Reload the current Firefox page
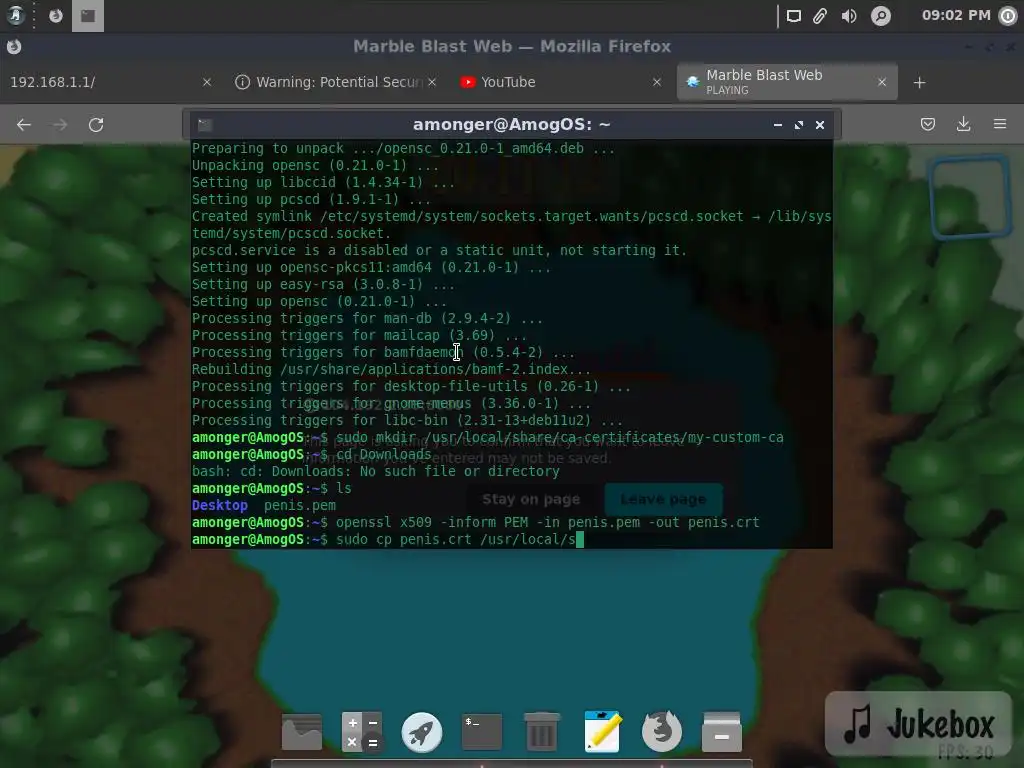This screenshot has height=768, width=1024. [96, 125]
